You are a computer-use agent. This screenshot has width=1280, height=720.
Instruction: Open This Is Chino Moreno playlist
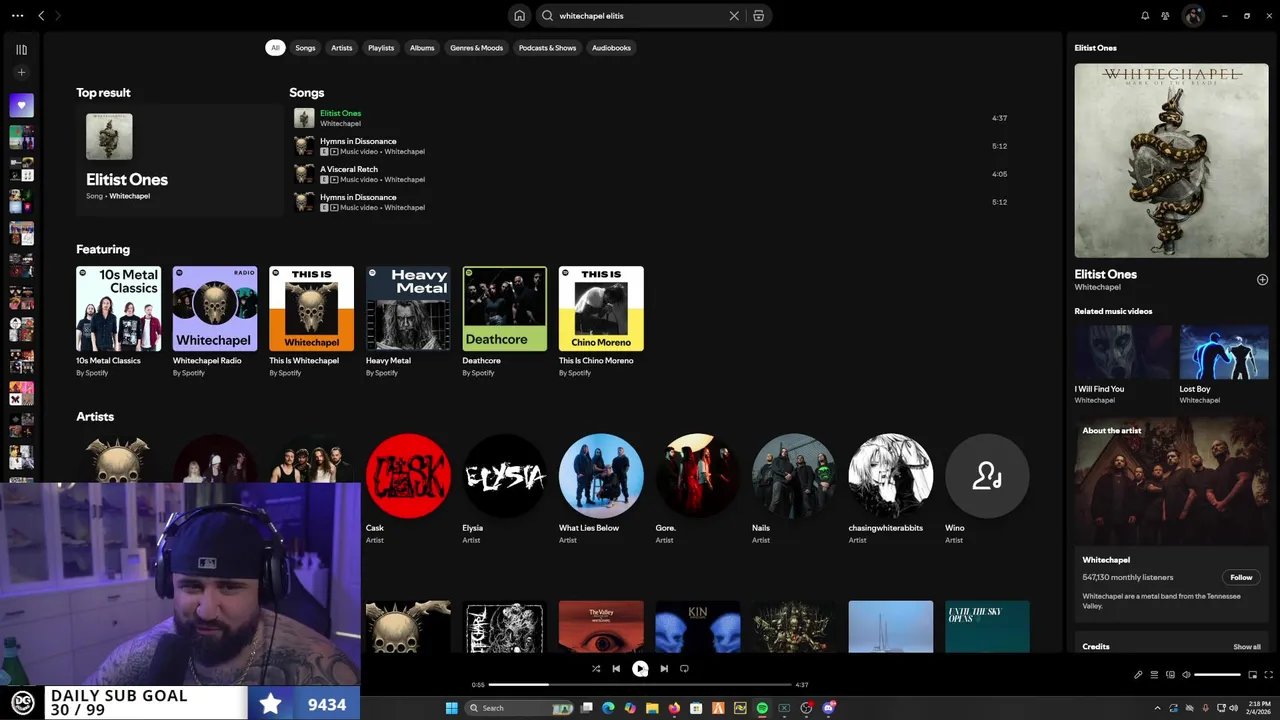[x=601, y=321]
